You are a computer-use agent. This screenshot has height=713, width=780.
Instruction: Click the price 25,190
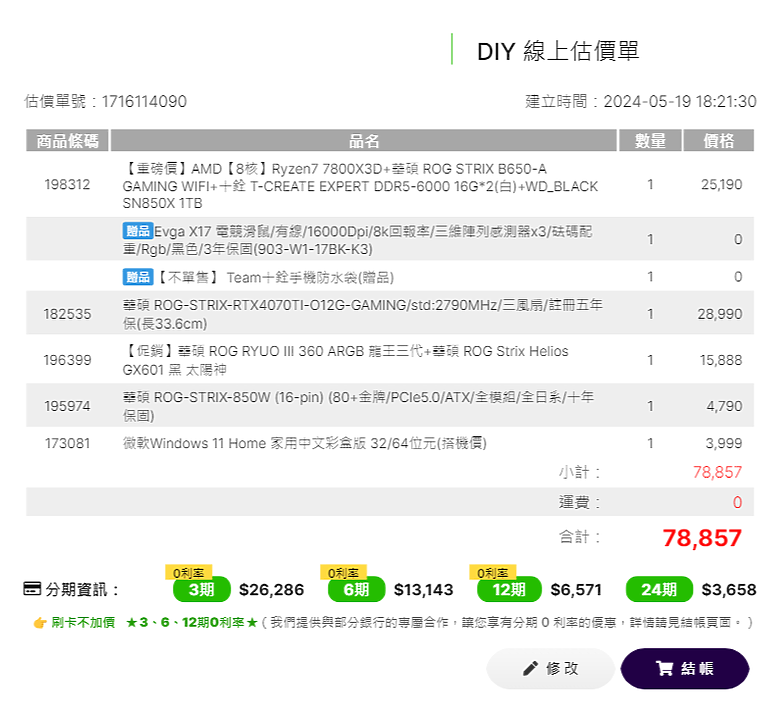click(x=721, y=185)
